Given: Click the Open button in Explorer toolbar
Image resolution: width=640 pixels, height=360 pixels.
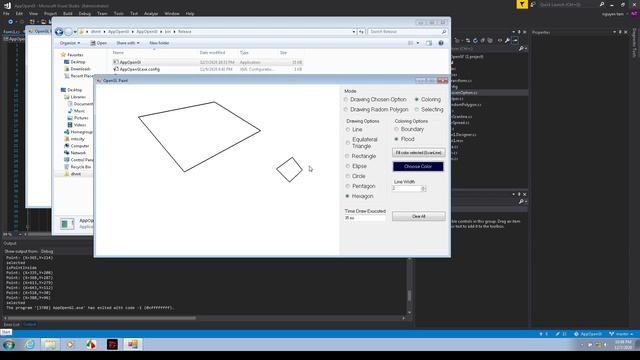Looking at the screenshot, I should point(98,43).
